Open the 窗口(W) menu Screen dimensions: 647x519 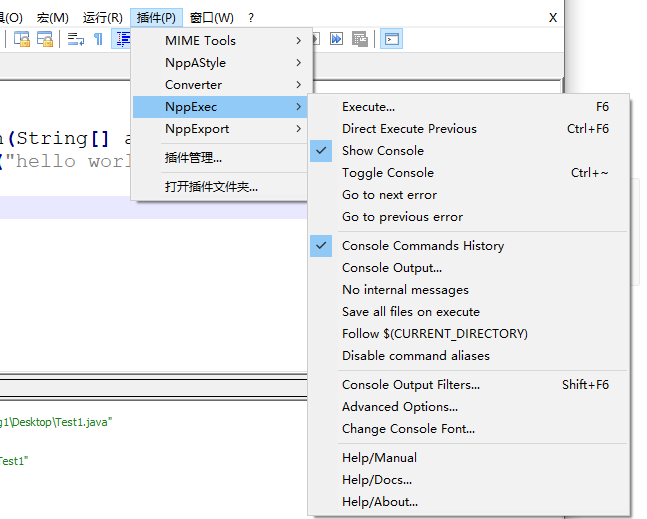click(211, 17)
